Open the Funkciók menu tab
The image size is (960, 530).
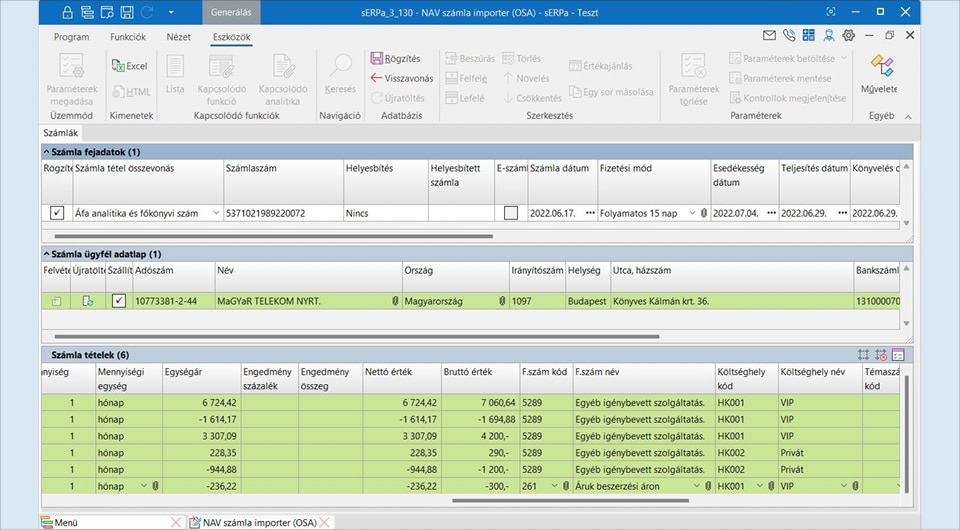(x=127, y=37)
